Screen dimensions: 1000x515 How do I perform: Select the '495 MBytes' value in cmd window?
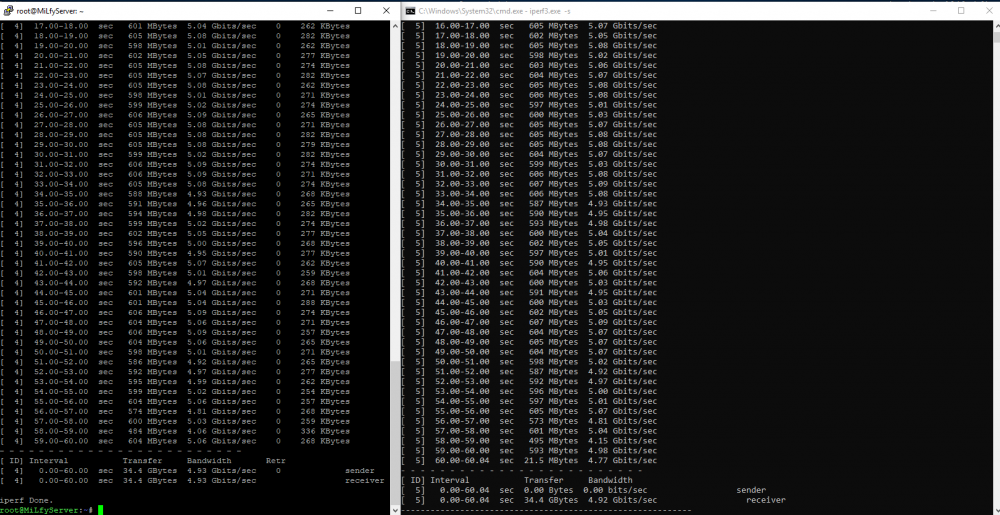(x=554, y=441)
